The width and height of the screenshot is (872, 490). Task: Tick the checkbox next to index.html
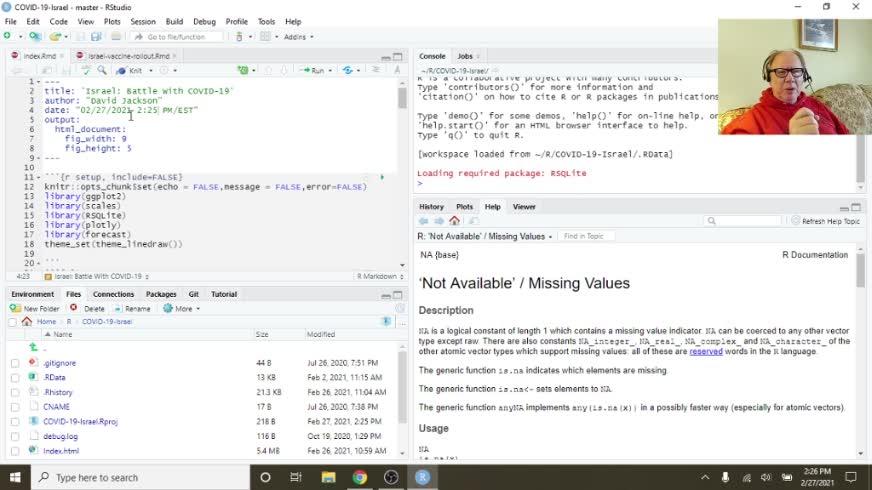click(x=15, y=451)
